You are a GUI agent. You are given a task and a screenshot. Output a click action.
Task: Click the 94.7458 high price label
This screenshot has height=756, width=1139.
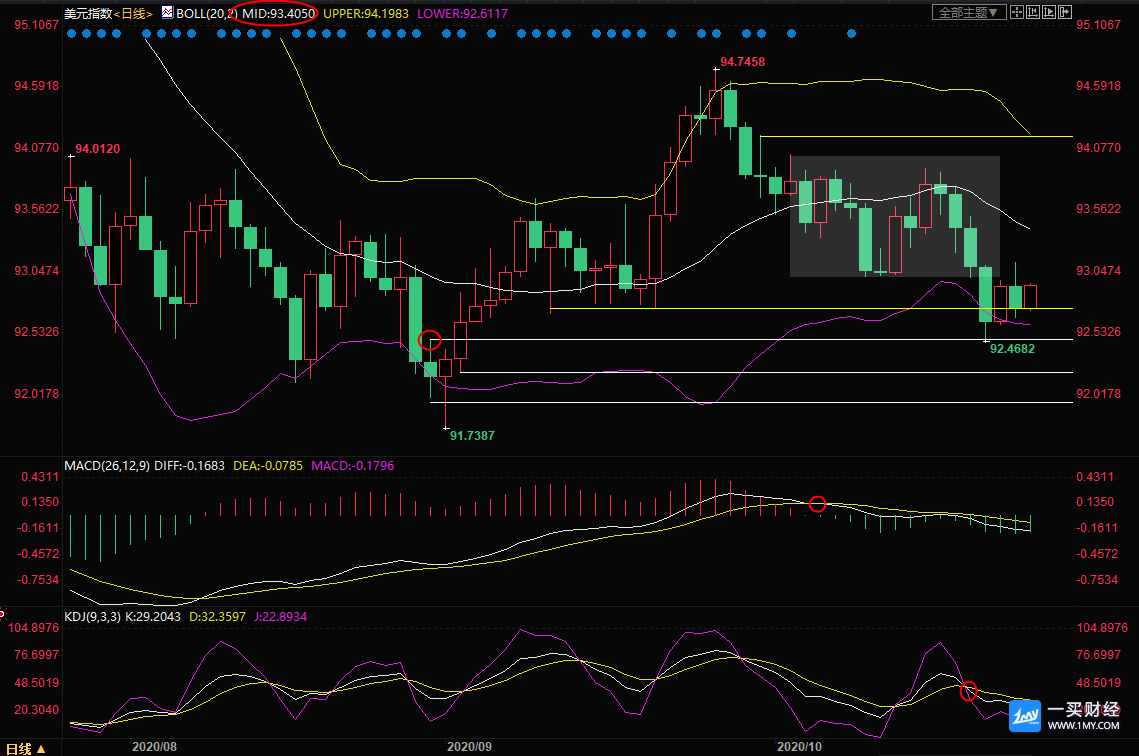coord(742,62)
